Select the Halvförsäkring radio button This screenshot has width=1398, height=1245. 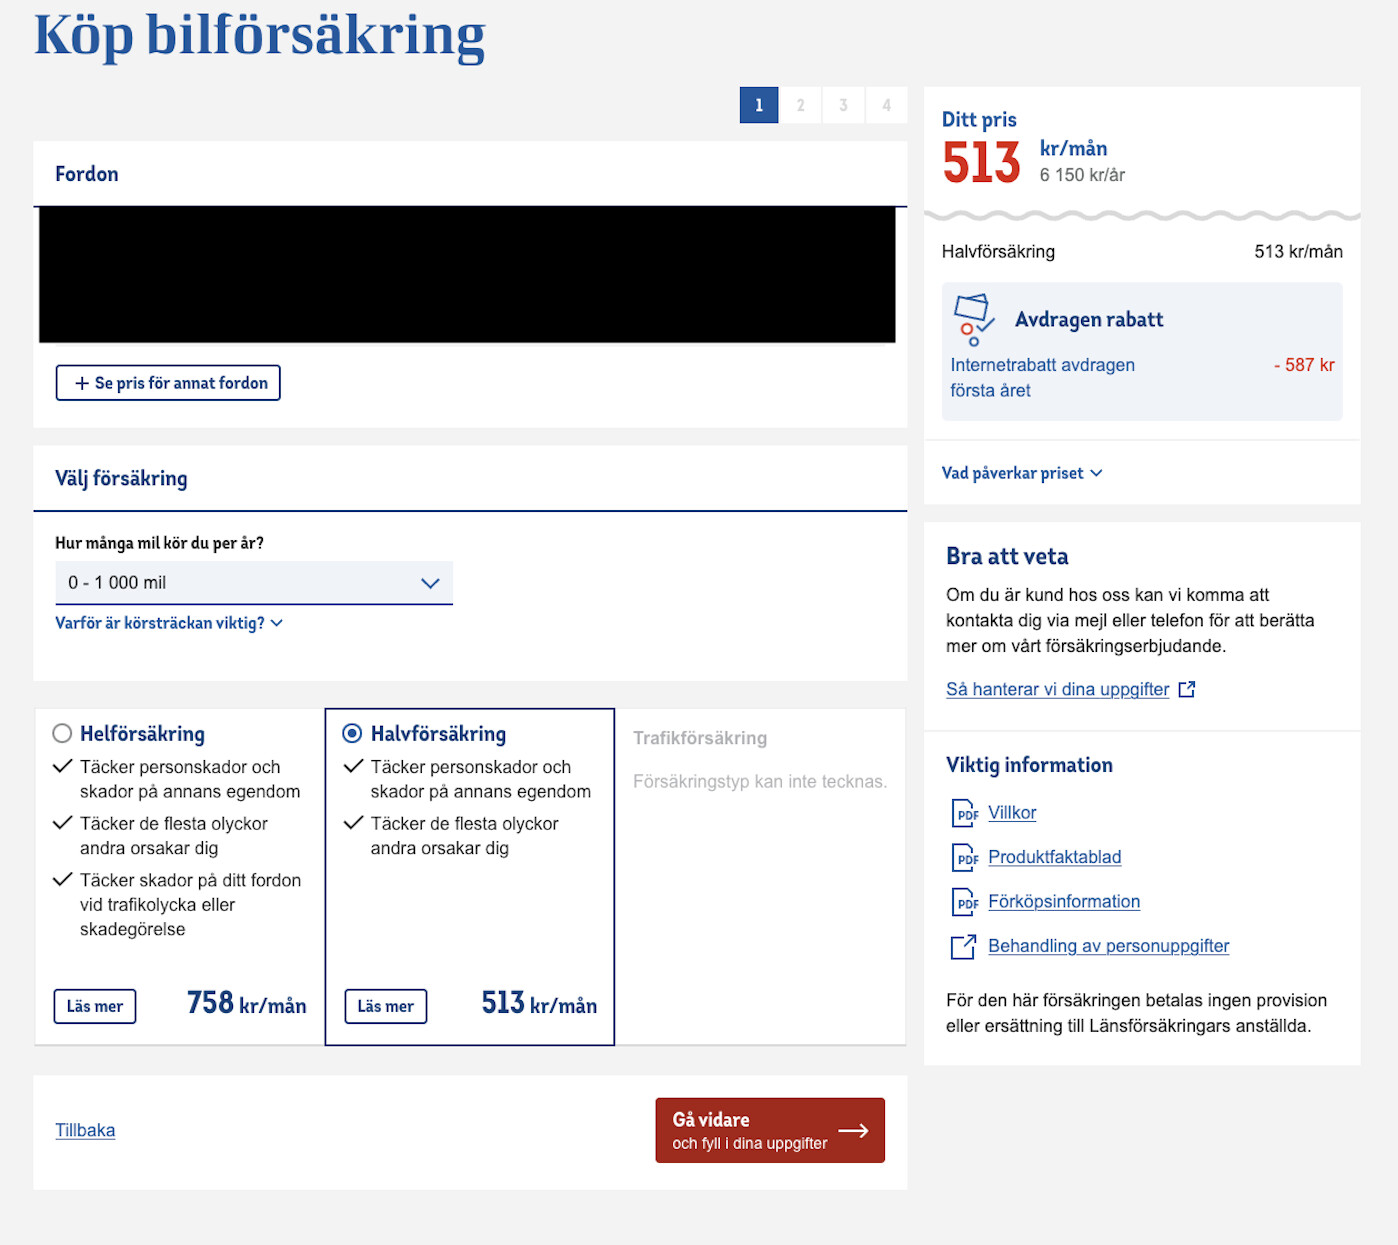pyautogui.click(x=352, y=733)
